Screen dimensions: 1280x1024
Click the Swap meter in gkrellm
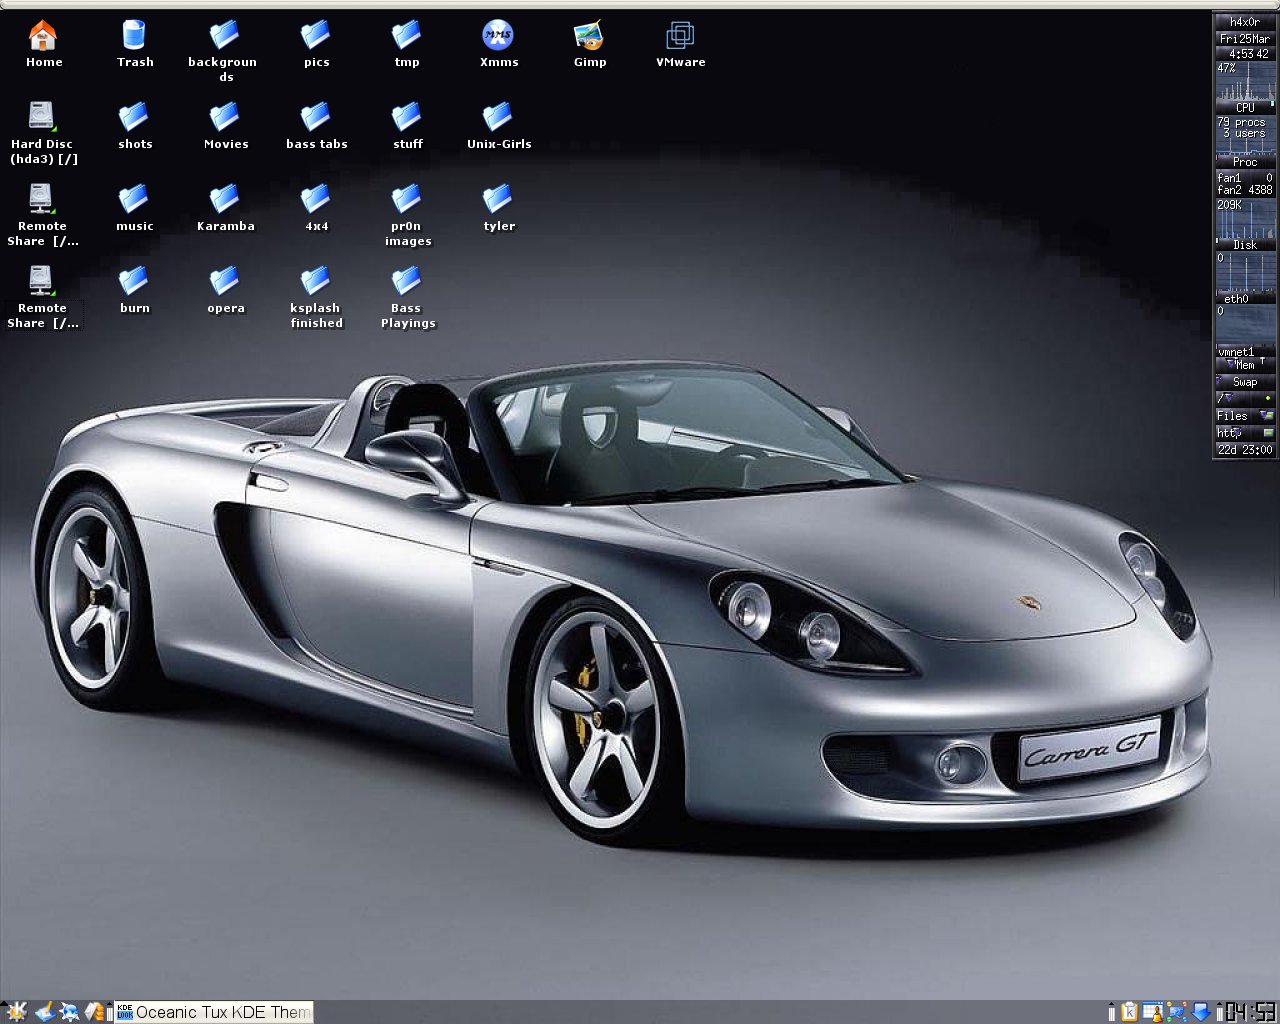(1245, 382)
